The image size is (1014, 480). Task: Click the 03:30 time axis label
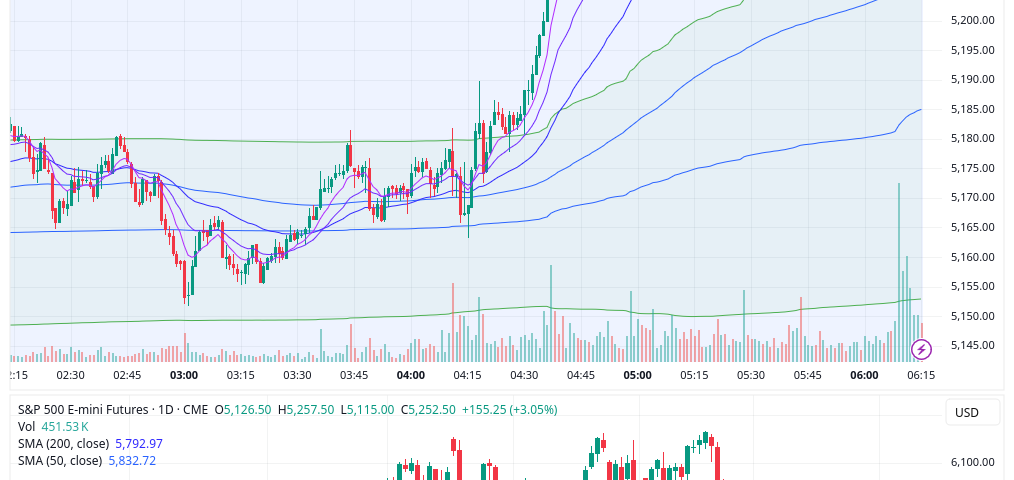coord(297,375)
